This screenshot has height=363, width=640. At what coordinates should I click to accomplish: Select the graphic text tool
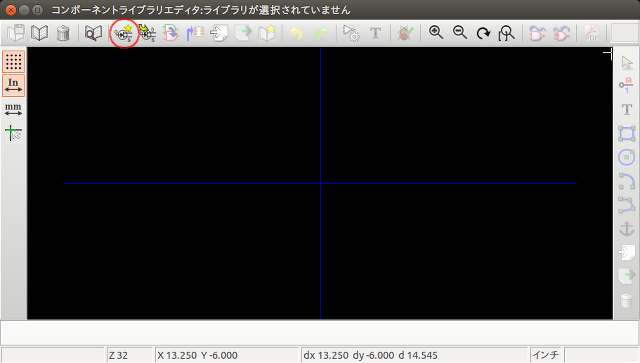click(627, 109)
